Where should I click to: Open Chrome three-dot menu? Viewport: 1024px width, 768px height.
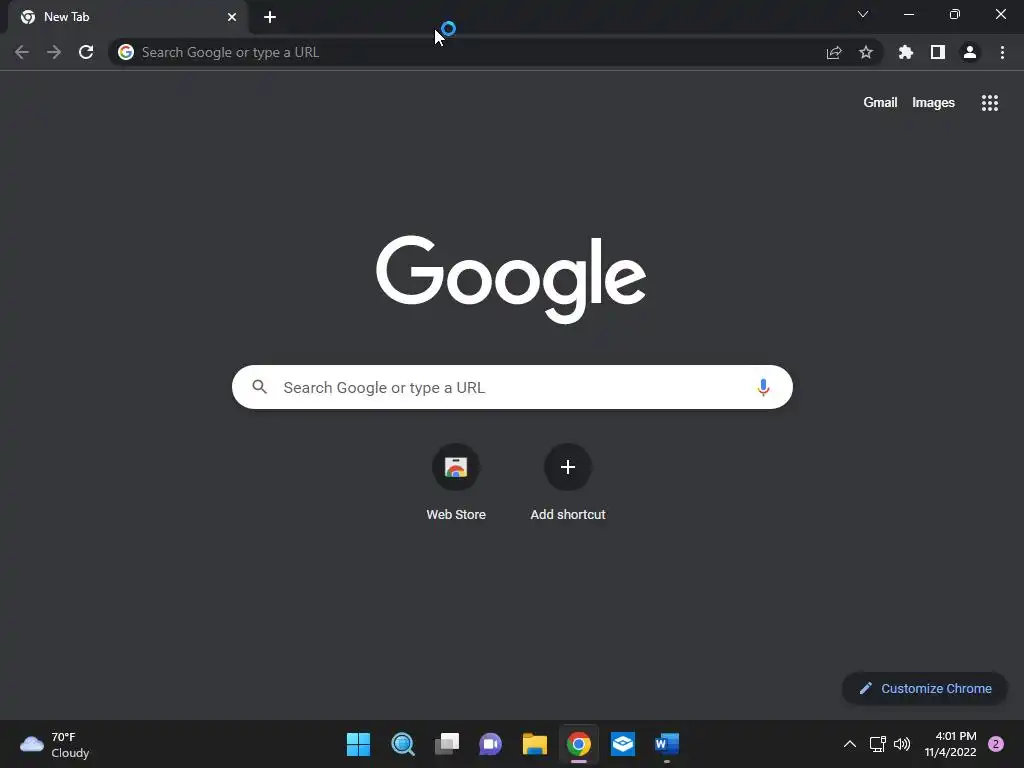(1002, 52)
